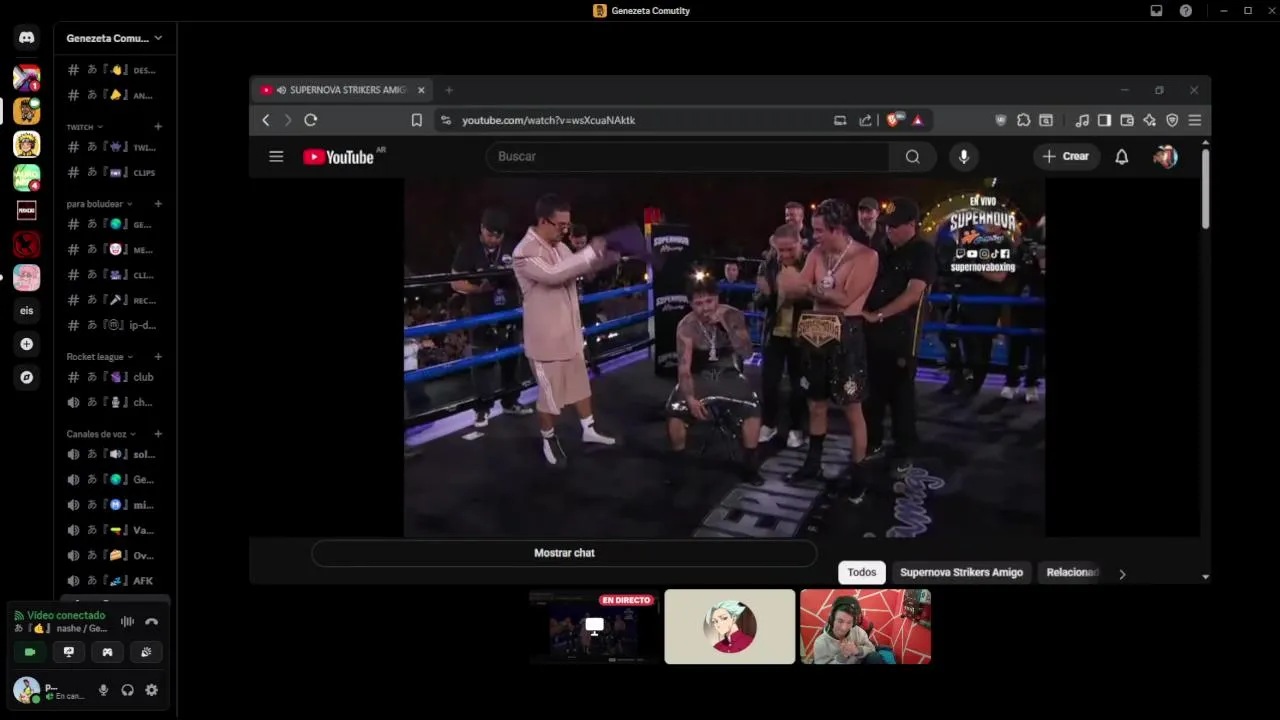Viewport: 1280px width, 720px height.
Task: Select the SUPERNOVA STRIKERS browser tab
Action: pos(343,90)
